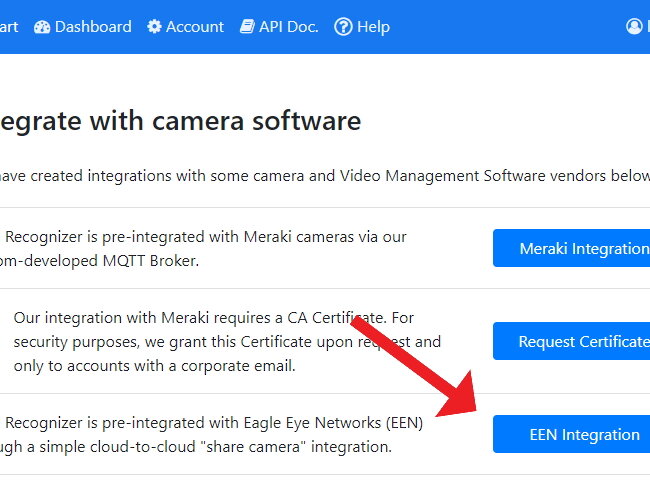The image size is (650, 480).
Task: Go to the Account menu item
Action: 185,27
